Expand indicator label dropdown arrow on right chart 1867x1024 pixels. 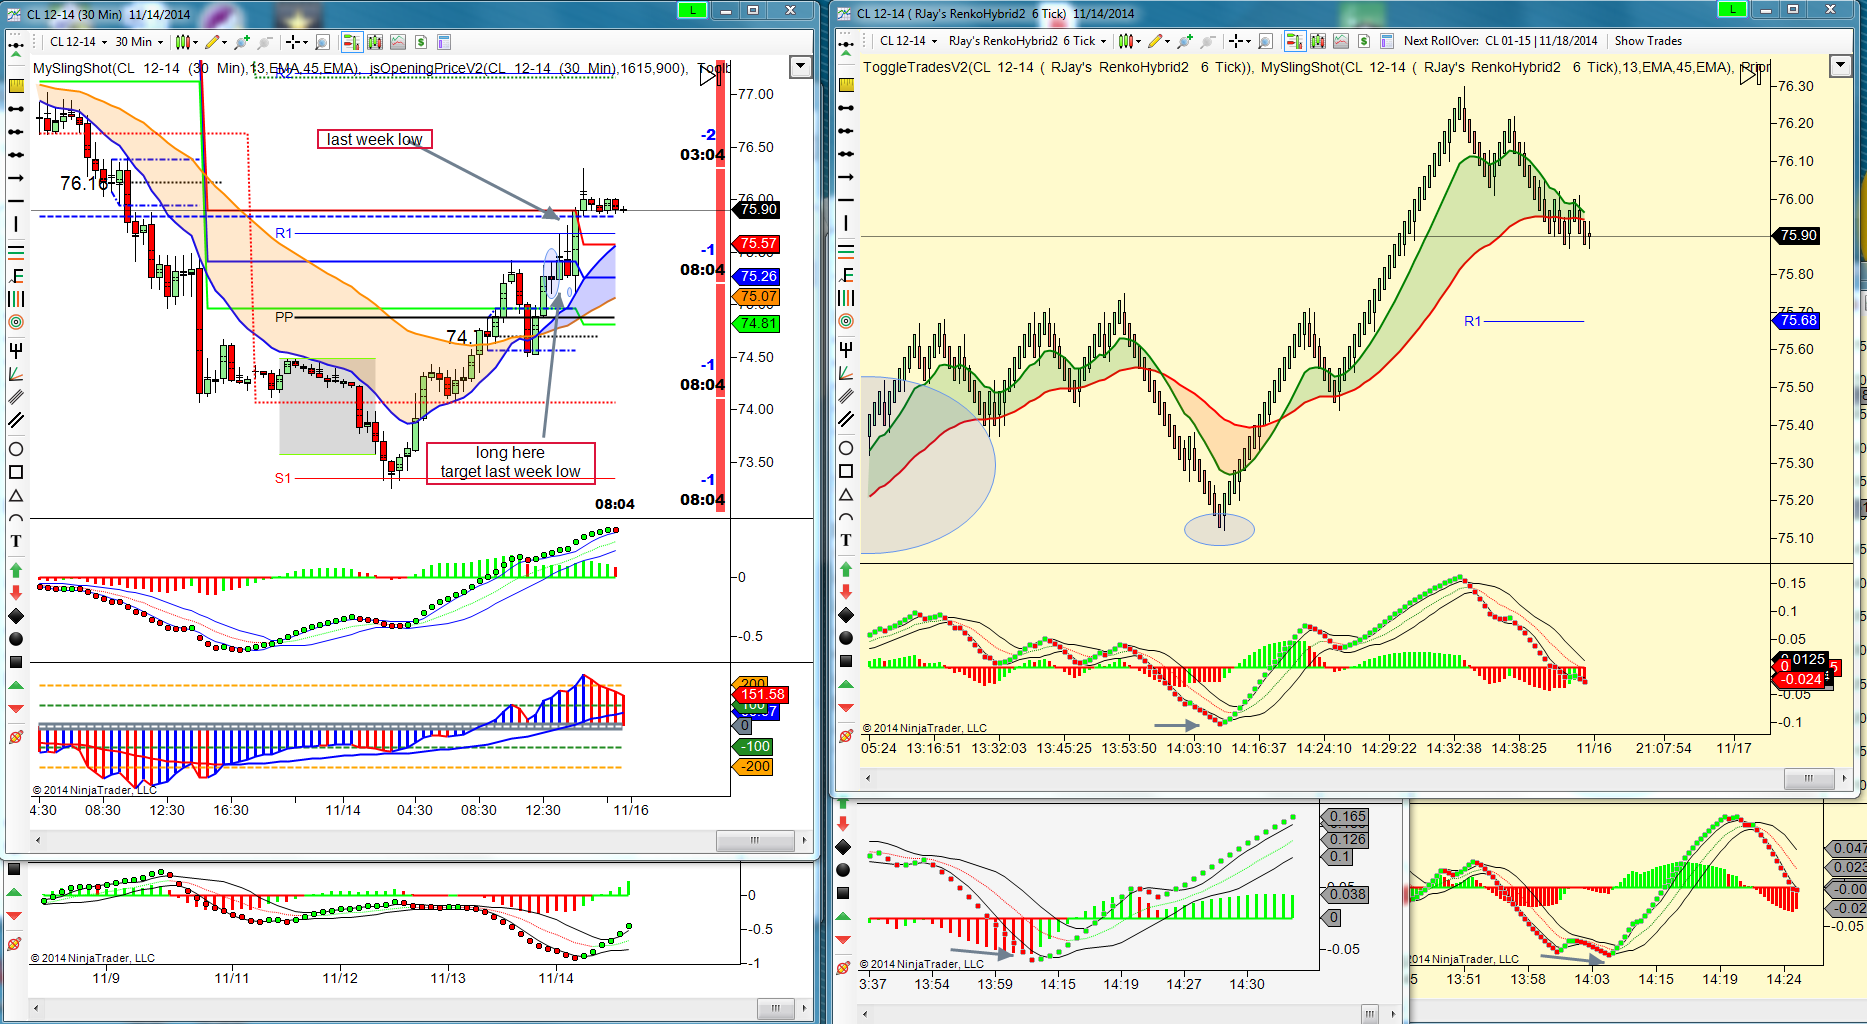tap(1840, 66)
